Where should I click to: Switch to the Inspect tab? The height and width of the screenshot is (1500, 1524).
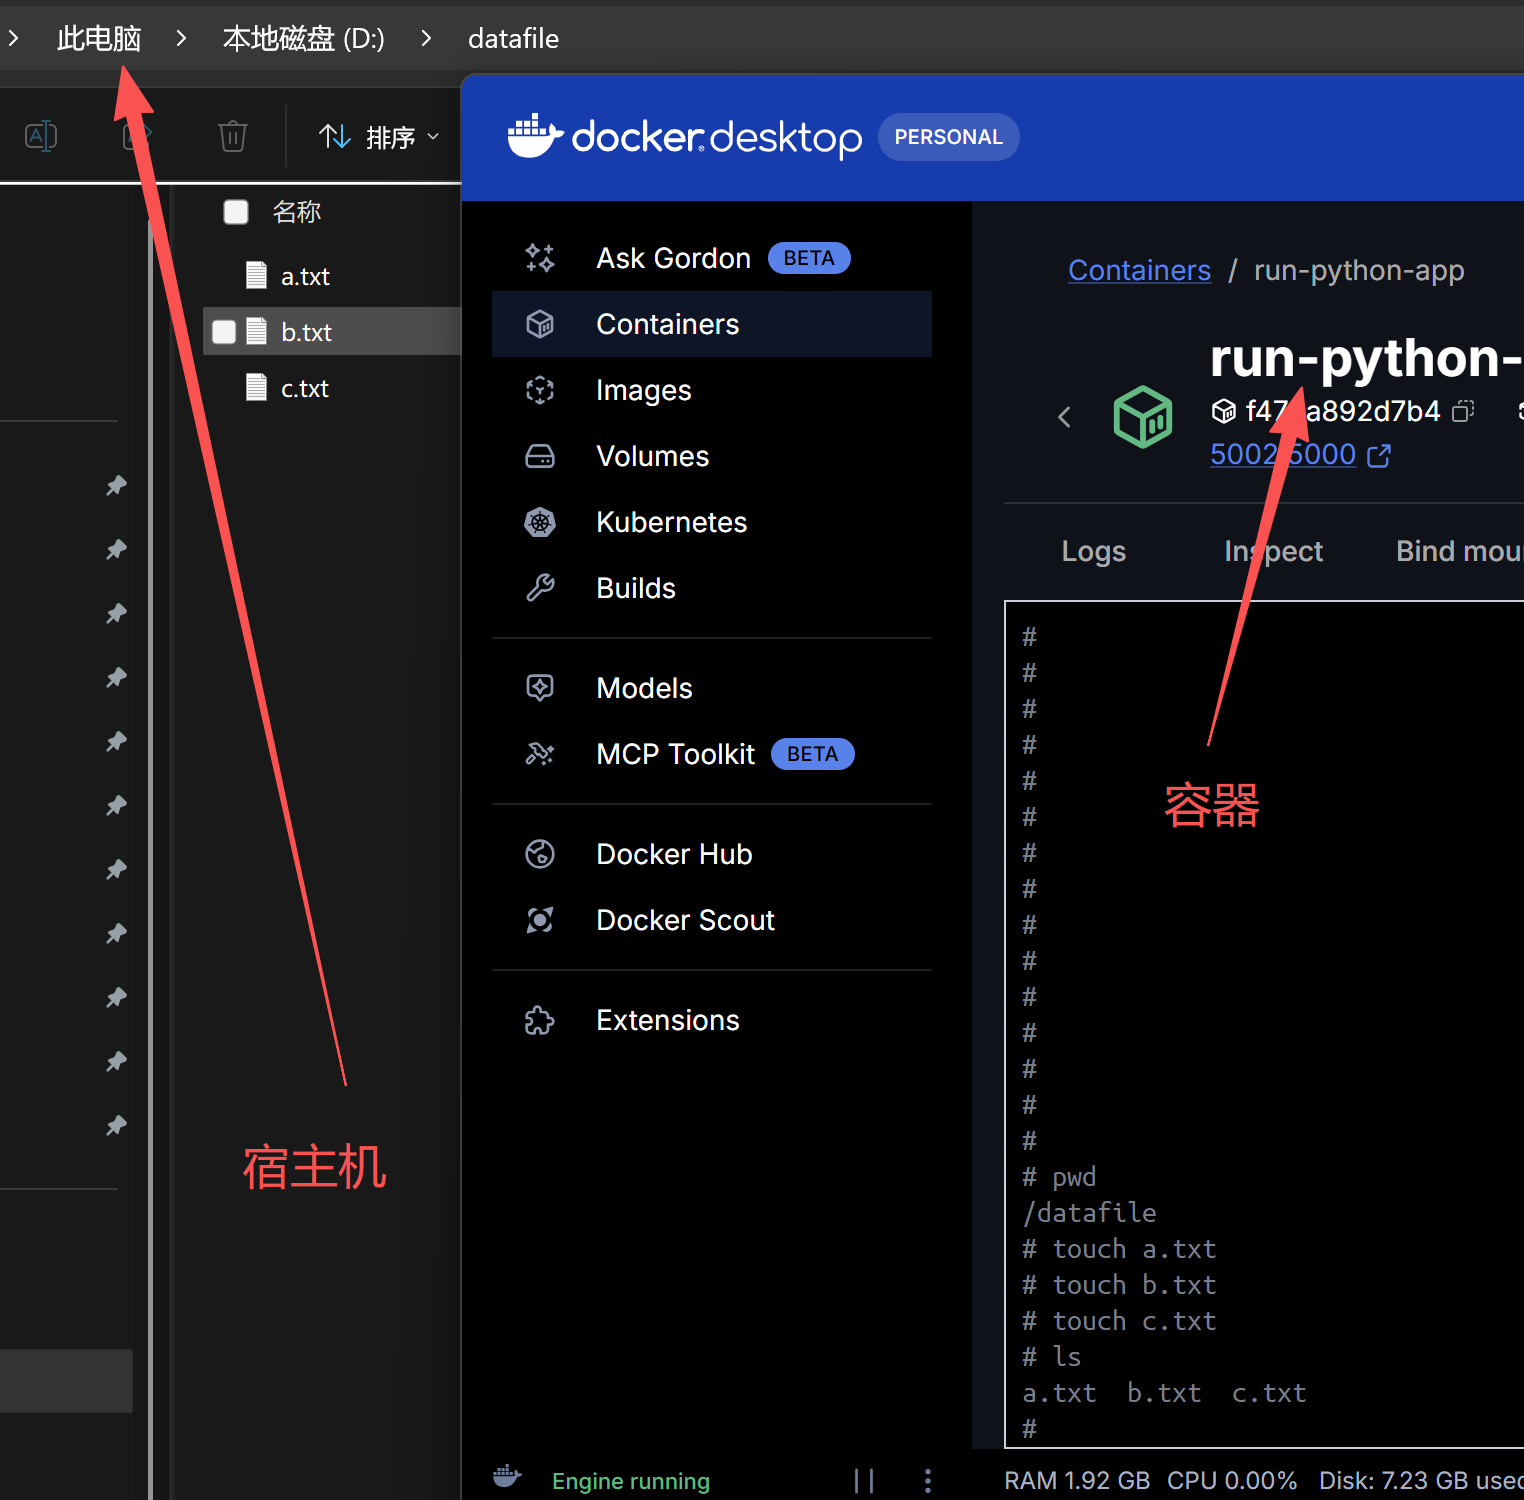point(1273,551)
